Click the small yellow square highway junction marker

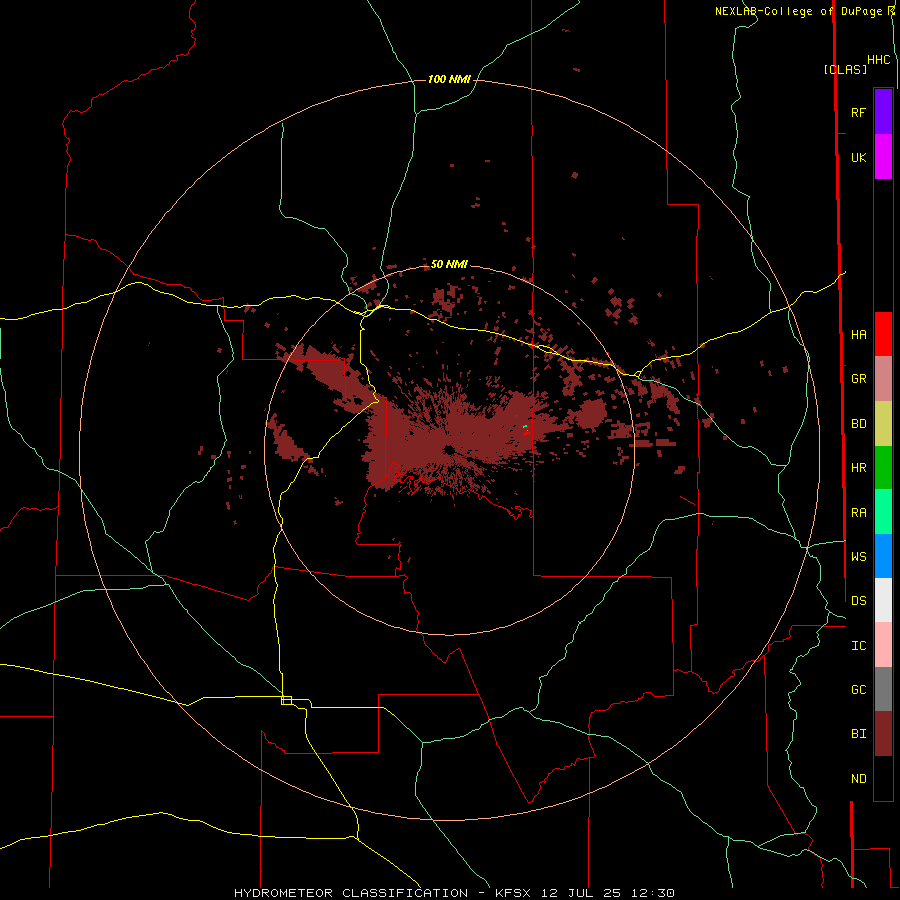(x=286, y=700)
